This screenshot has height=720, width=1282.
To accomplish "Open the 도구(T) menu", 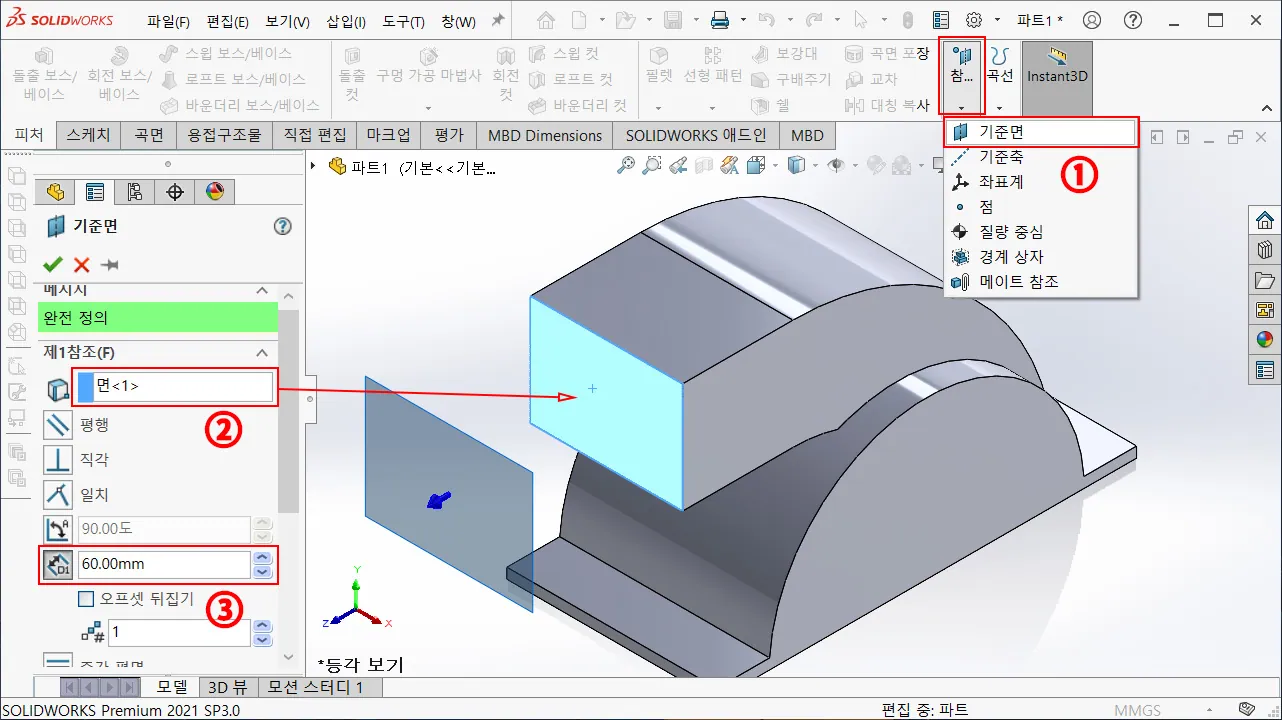I will [x=404, y=22].
